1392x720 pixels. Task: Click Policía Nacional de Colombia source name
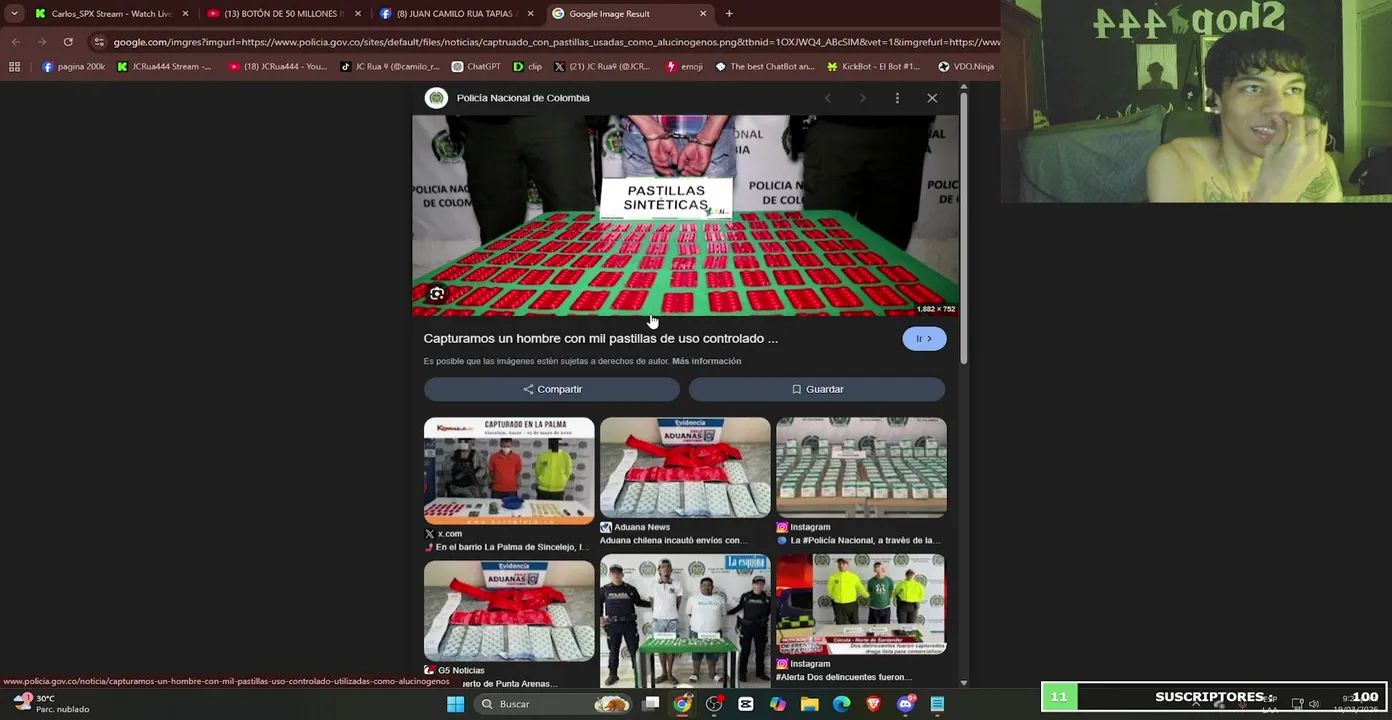point(523,98)
